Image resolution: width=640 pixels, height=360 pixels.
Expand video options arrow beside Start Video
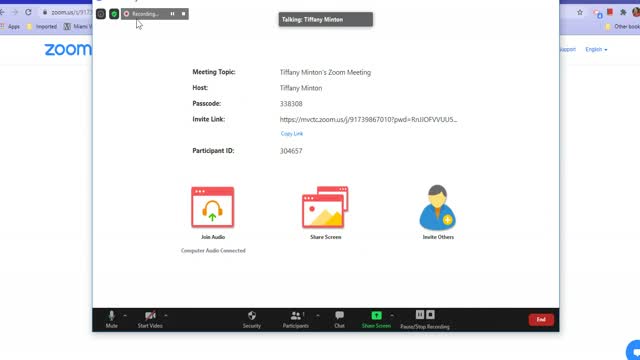pos(166,316)
